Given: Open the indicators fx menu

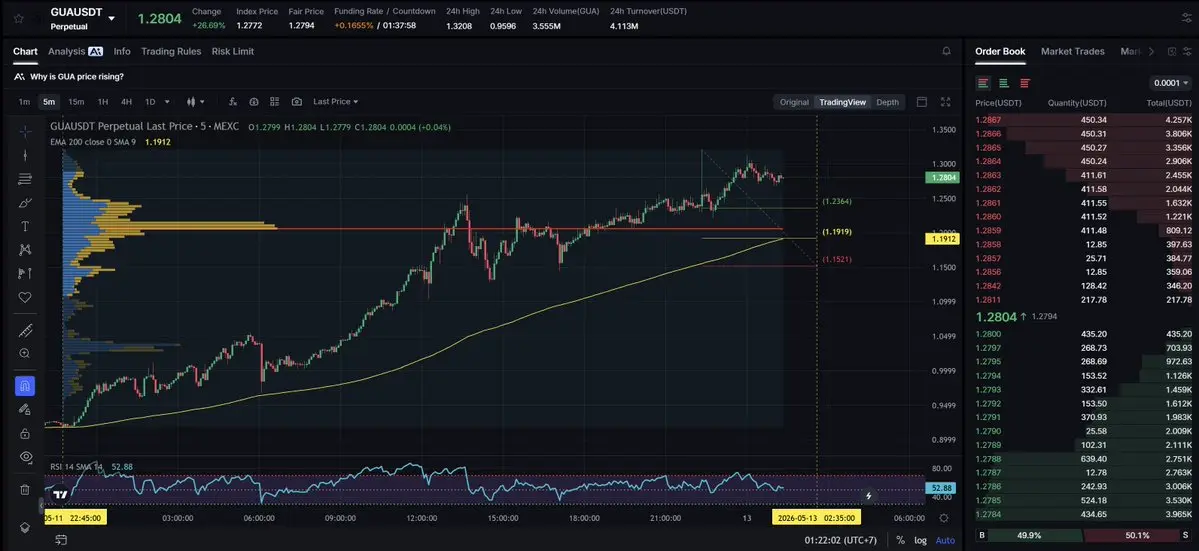Looking at the screenshot, I should (233, 102).
